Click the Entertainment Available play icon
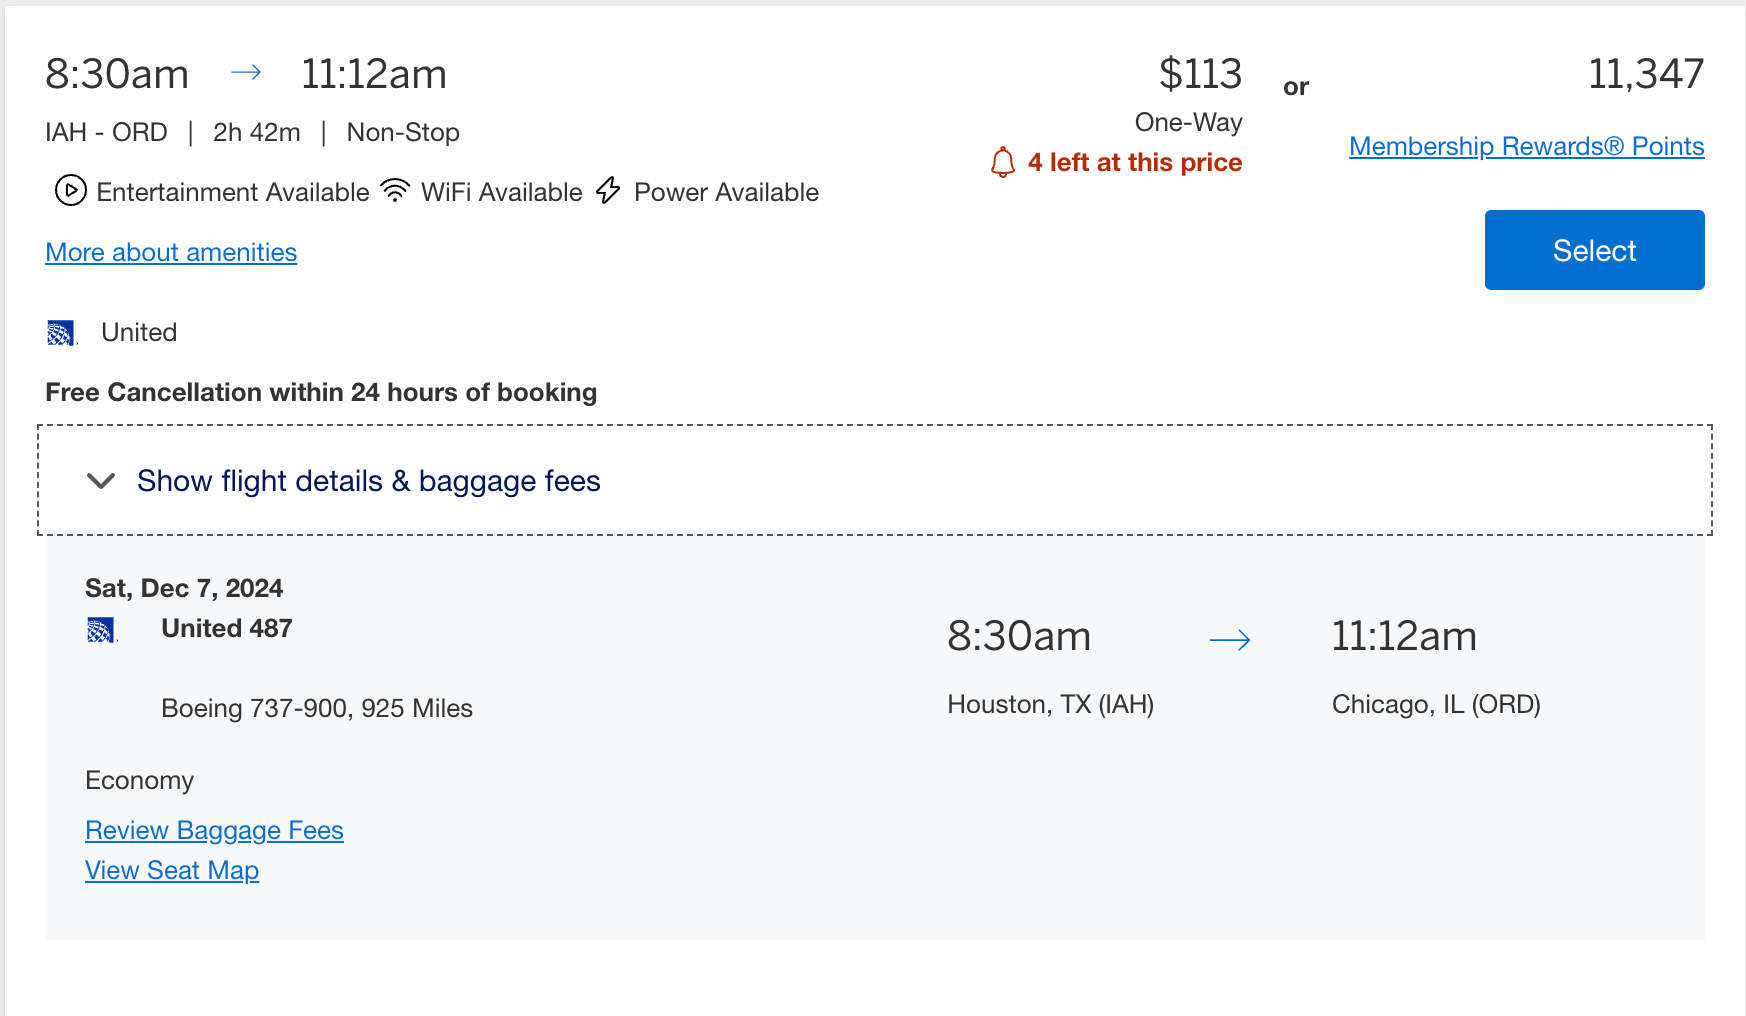Viewport: 1746px width, 1016px height. pos(70,190)
